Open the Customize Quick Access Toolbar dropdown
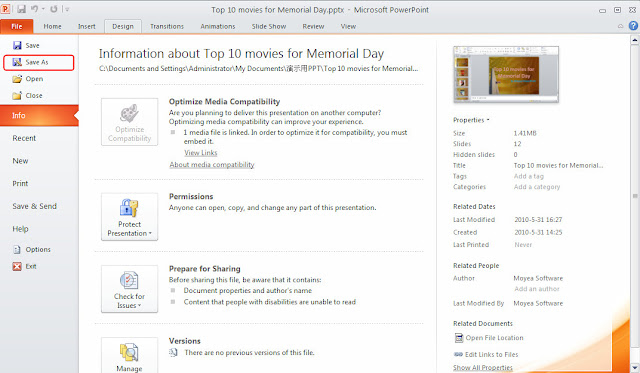The width and height of the screenshot is (640, 373). [67, 9]
